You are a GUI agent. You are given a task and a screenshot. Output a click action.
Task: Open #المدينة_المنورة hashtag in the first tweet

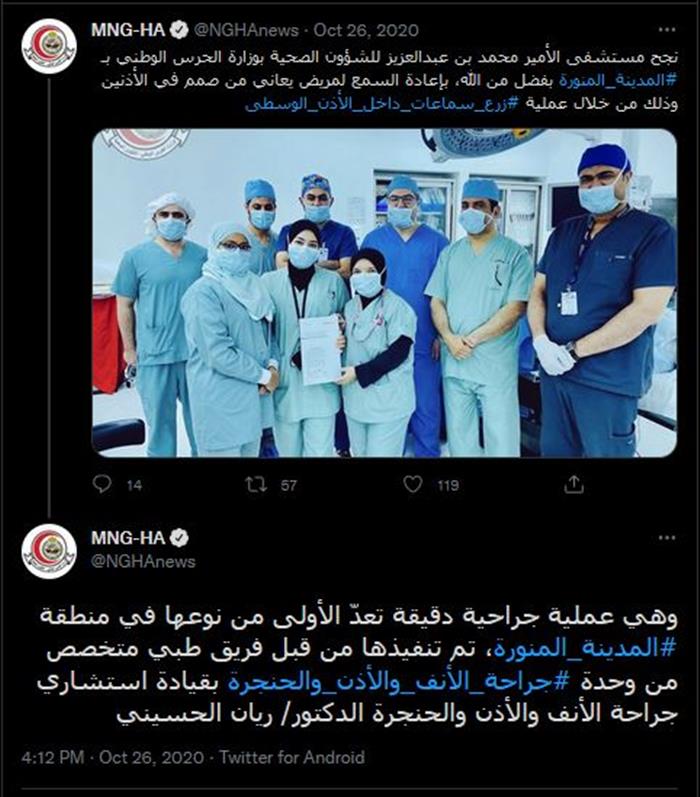pyautogui.click(x=617, y=80)
